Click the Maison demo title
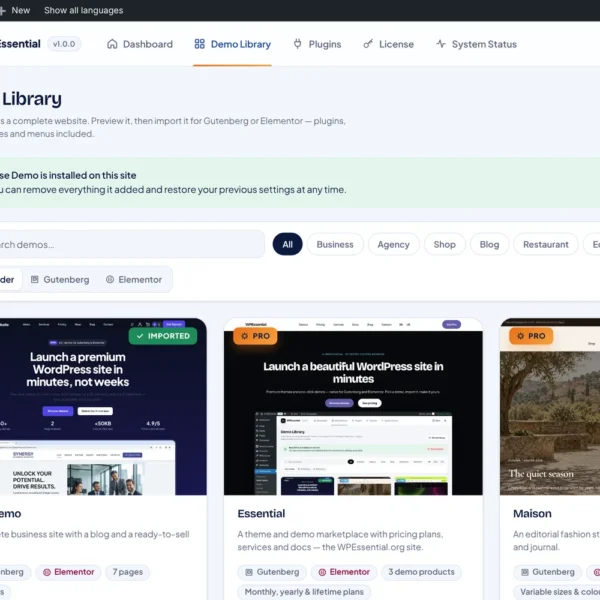The height and width of the screenshot is (600, 600). point(532,514)
